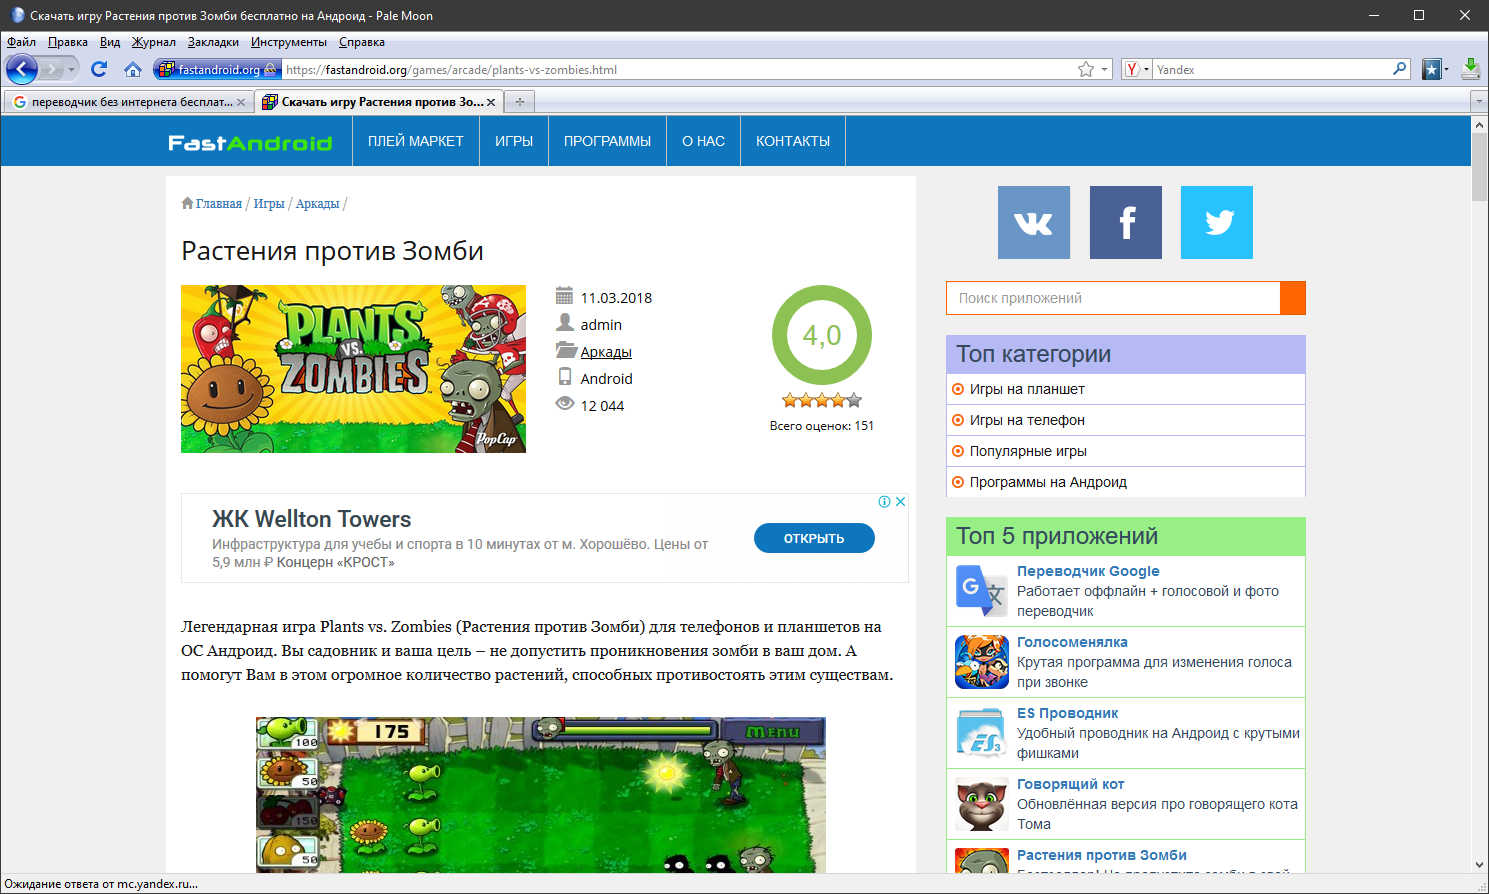Open the 'ES Проводник' app link
1489x894 pixels.
(x=1067, y=713)
